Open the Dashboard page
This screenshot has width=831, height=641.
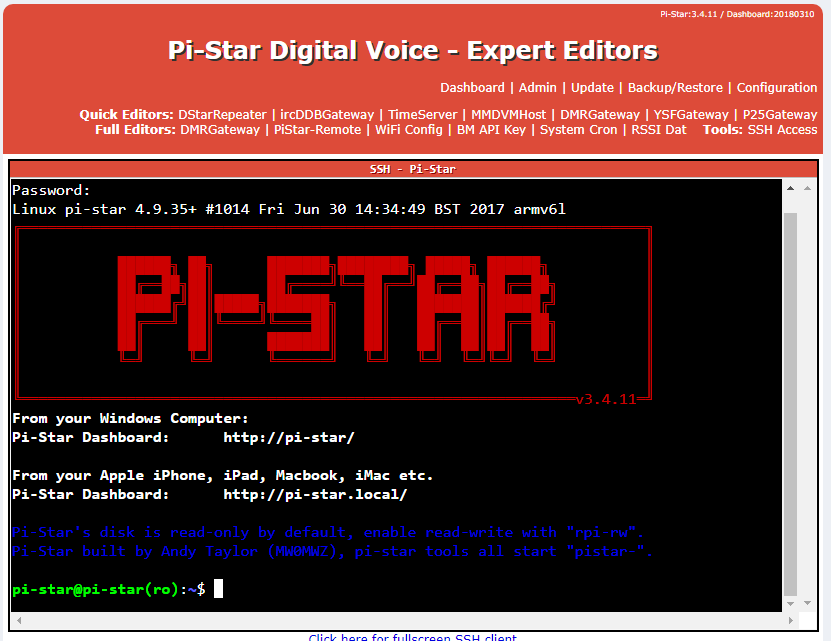[x=472, y=88]
